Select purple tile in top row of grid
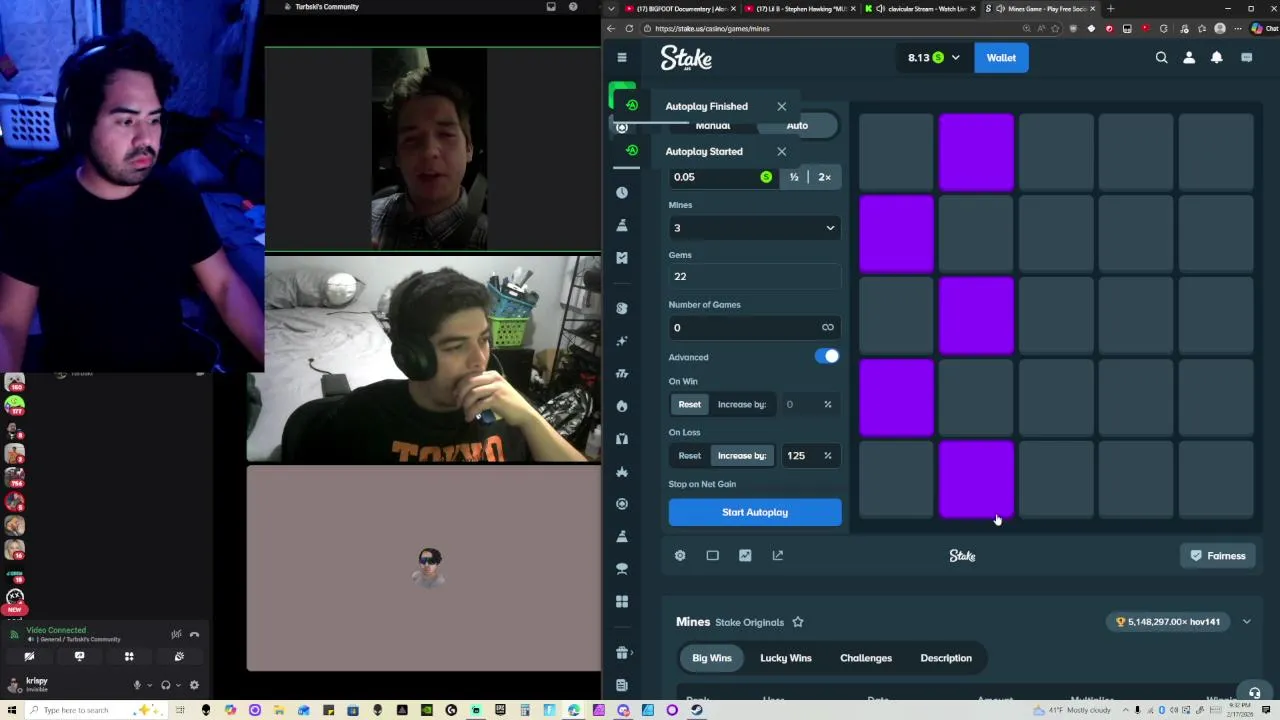This screenshot has width=1280, height=720. (x=976, y=152)
